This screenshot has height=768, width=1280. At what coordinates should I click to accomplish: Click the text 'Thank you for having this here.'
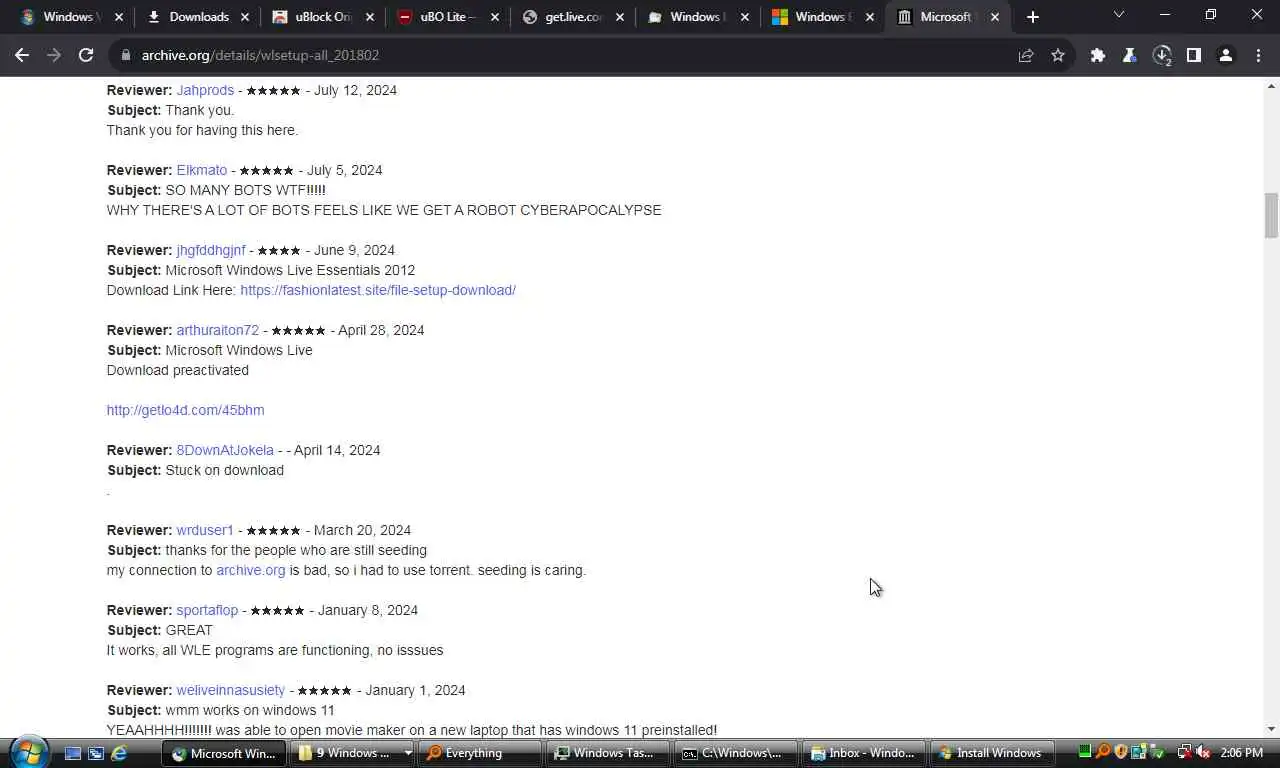203,130
